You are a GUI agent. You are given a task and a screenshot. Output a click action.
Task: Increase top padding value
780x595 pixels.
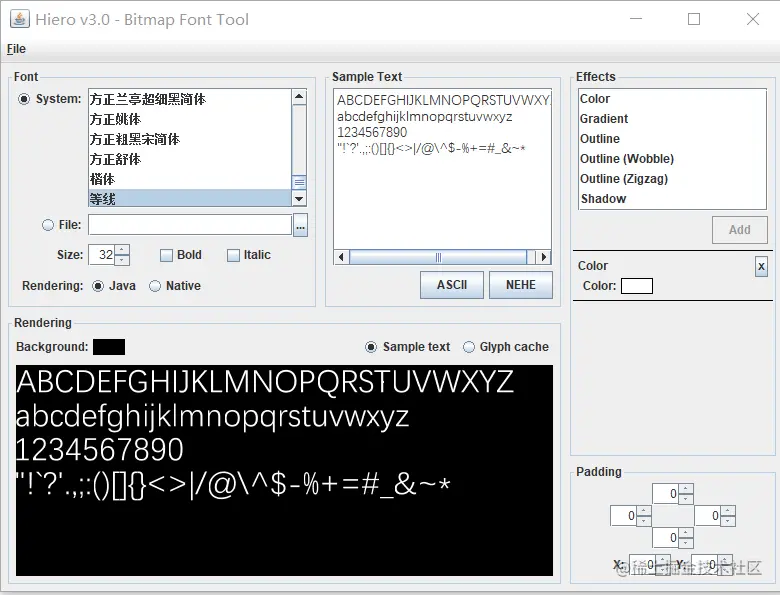[x=685, y=490]
